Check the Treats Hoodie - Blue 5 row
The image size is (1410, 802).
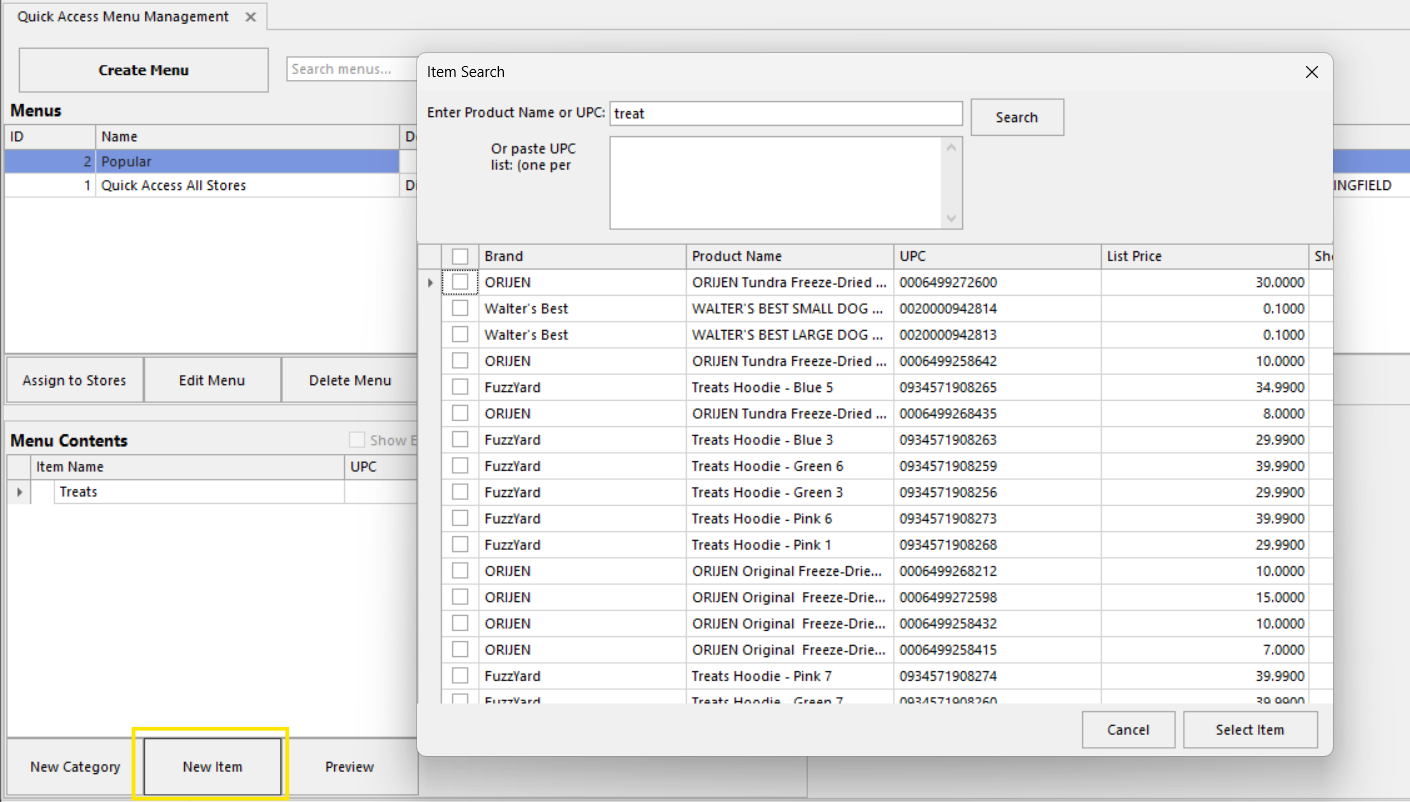tap(460, 387)
